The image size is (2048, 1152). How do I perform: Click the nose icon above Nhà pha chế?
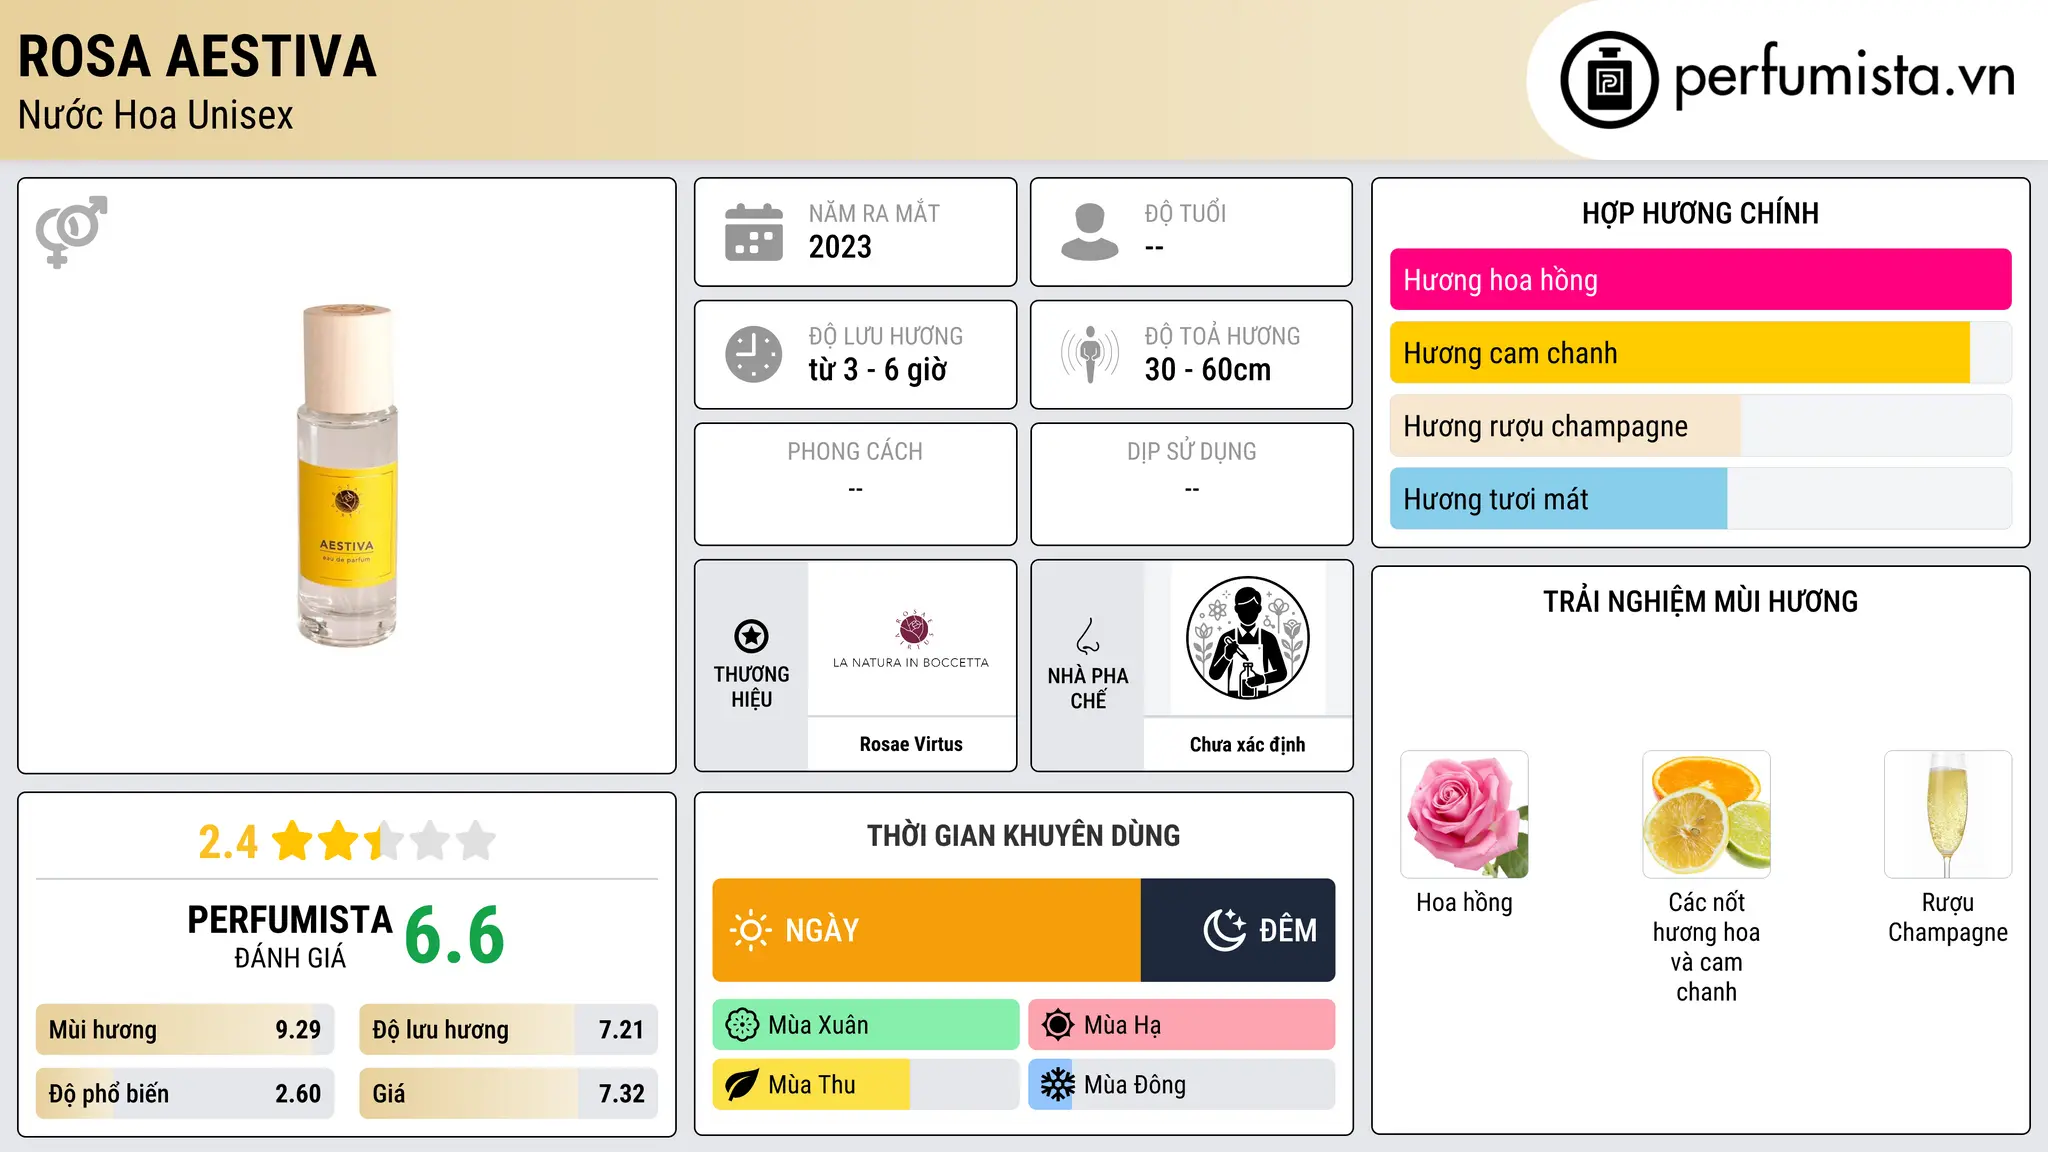coord(1088,636)
